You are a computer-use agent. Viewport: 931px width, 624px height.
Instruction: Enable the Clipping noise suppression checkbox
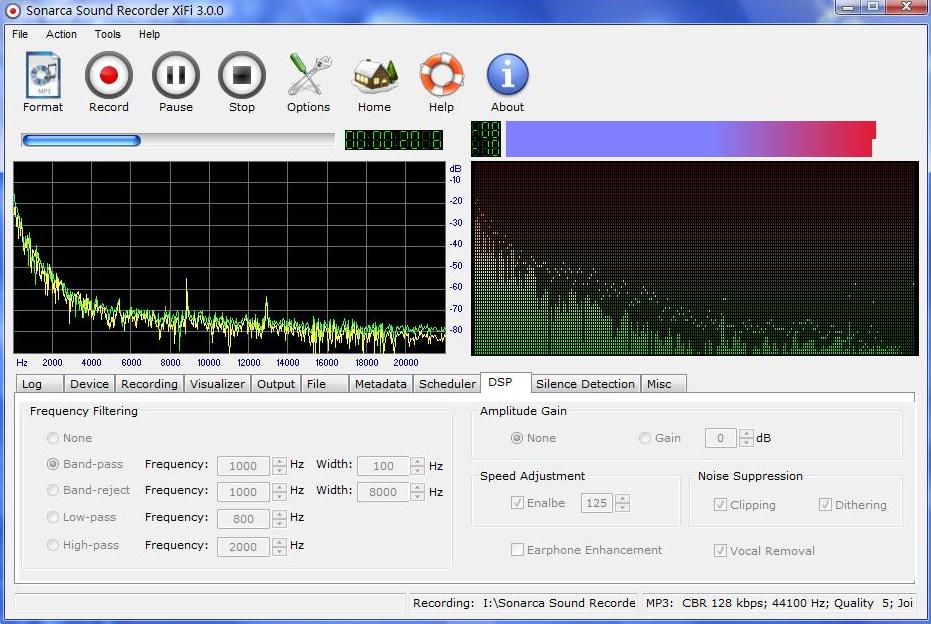[720, 505]
